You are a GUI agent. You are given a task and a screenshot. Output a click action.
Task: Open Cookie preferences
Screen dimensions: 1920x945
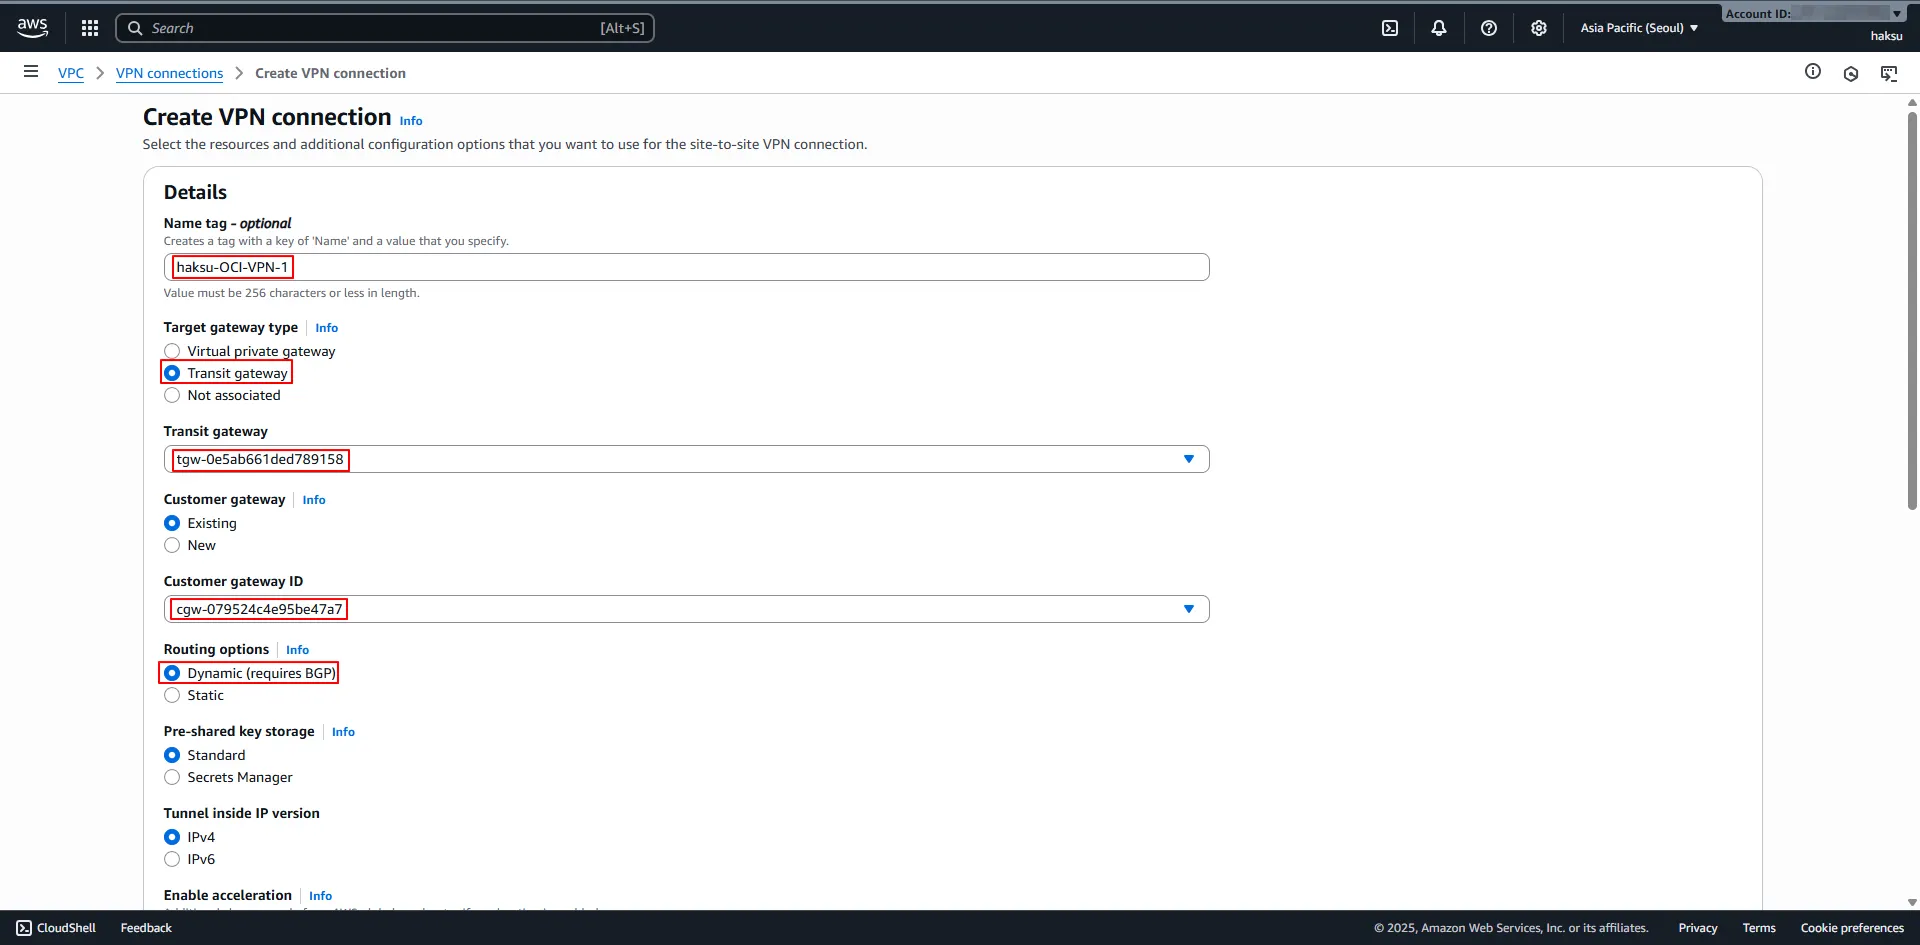pos(1852,928)
